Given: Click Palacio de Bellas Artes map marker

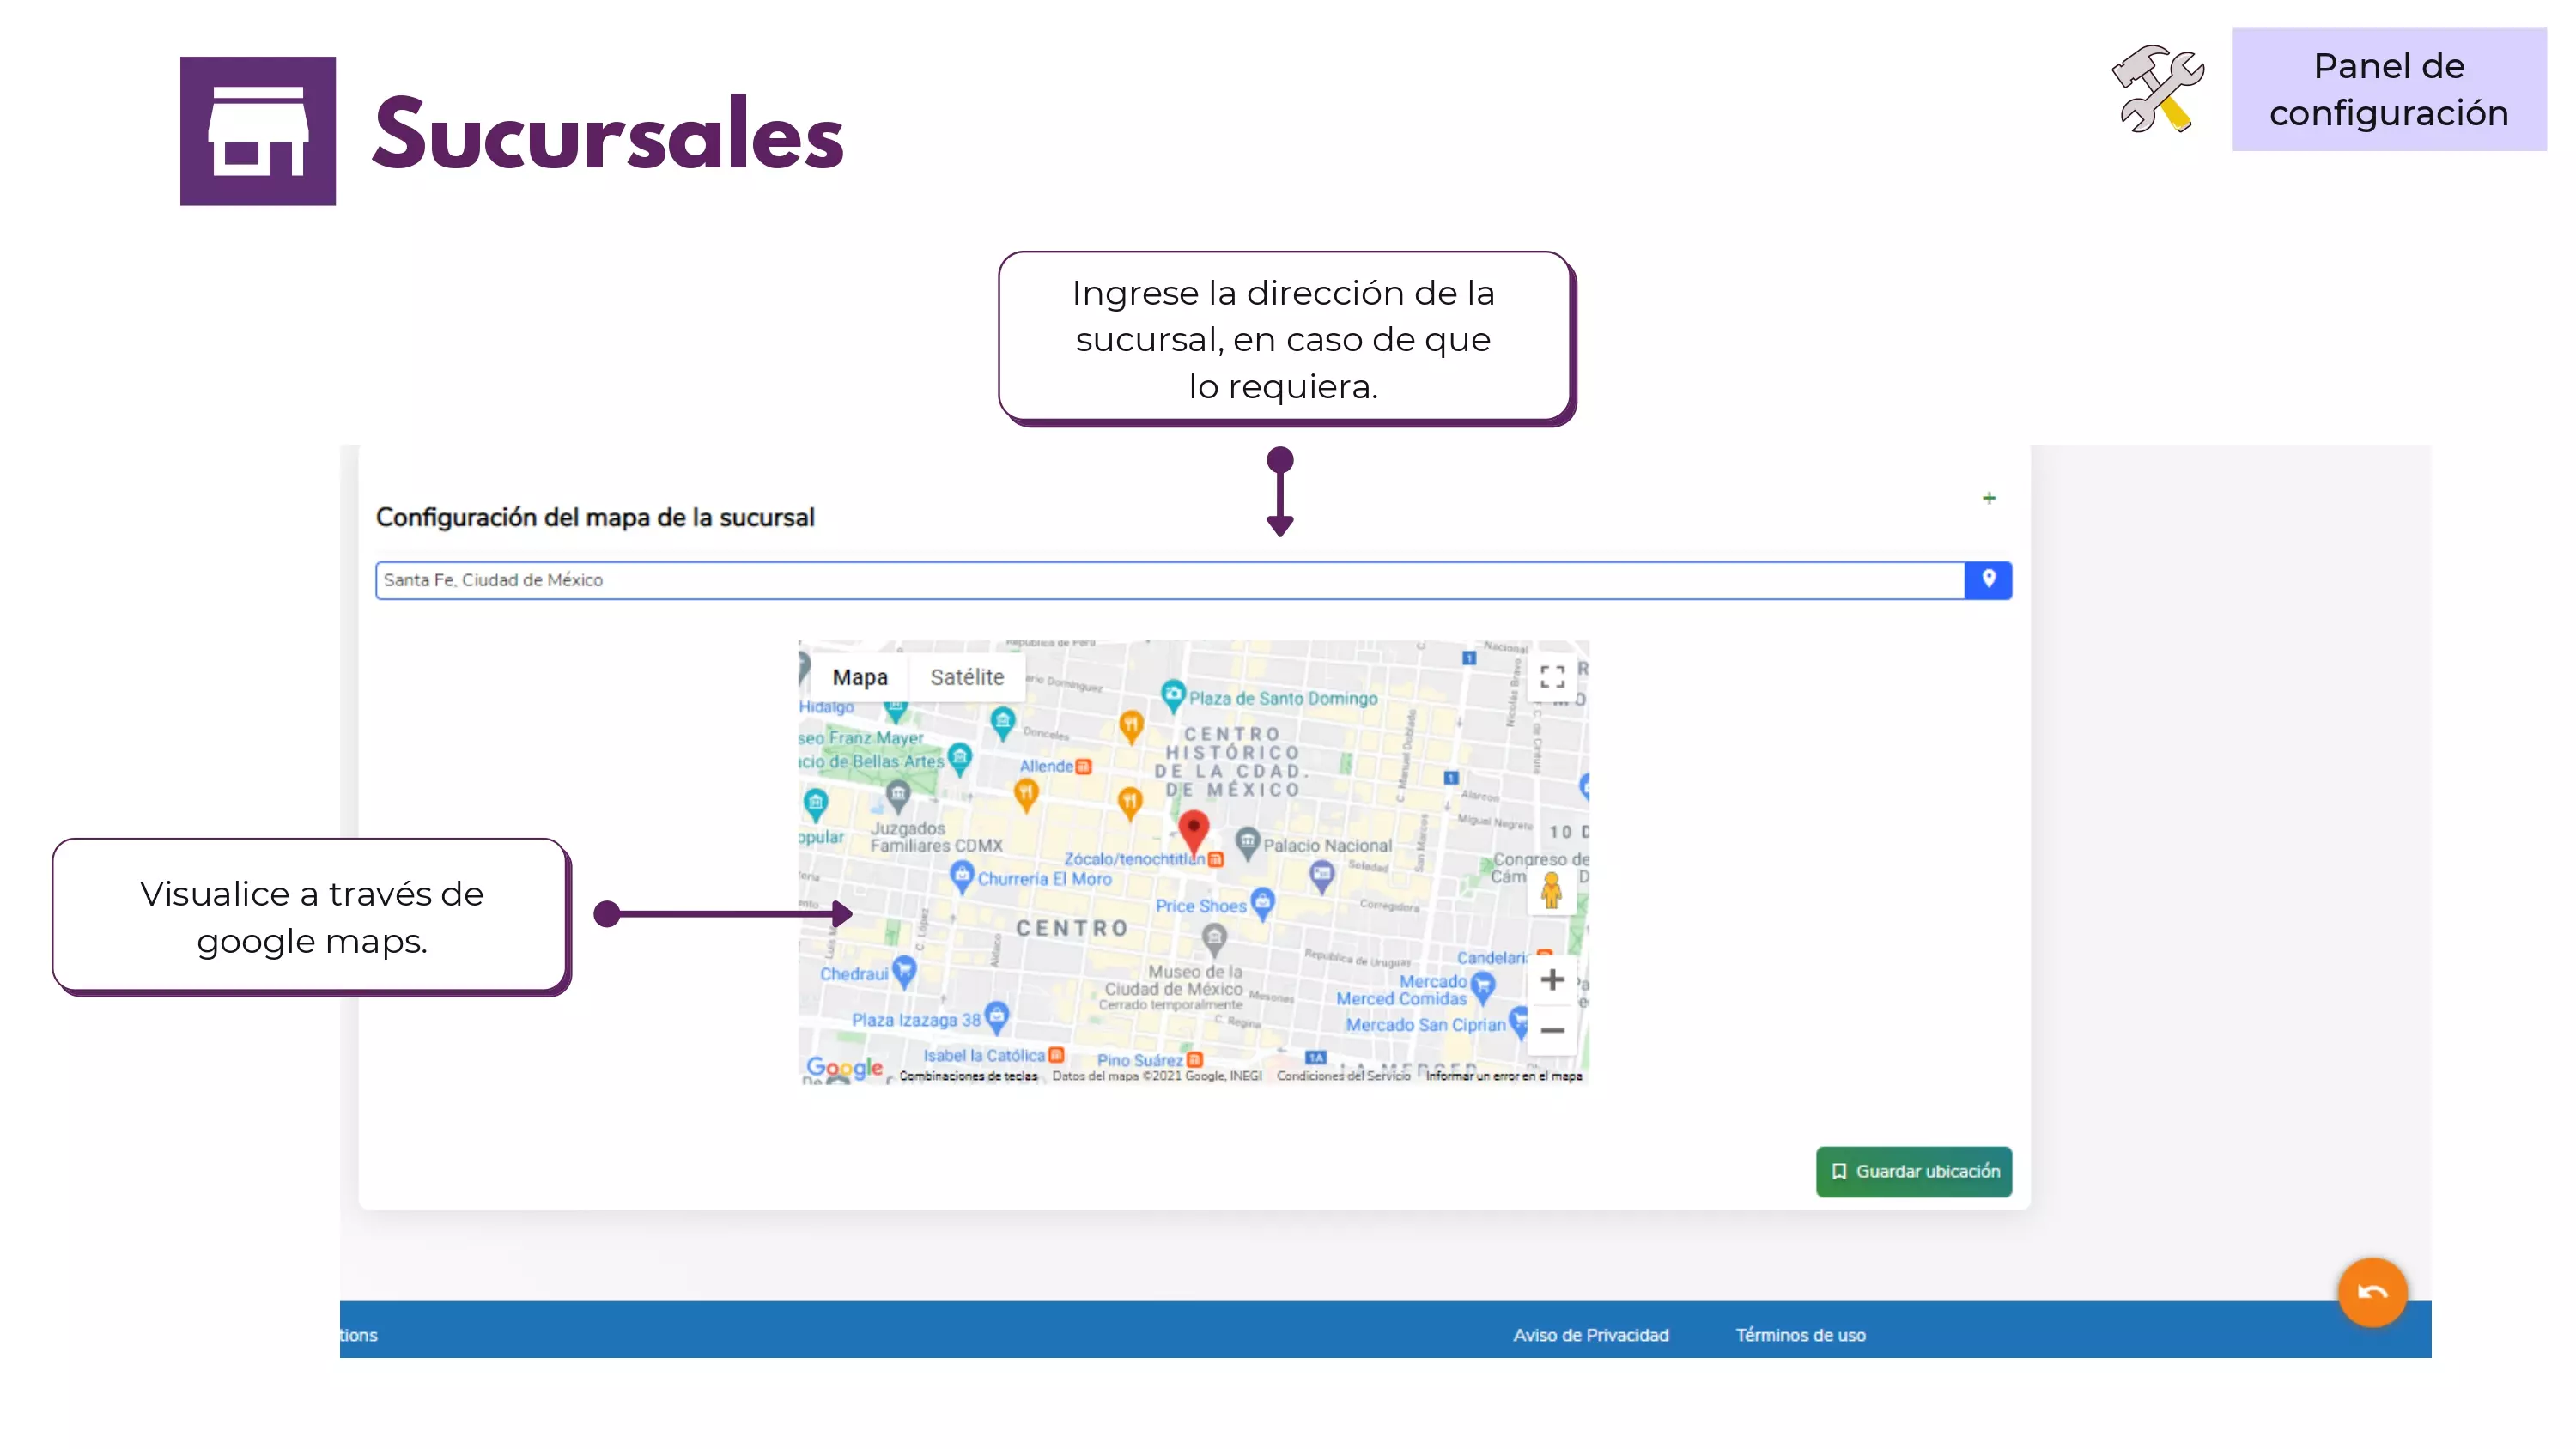Looking at the screenshot, I should tap(960, 757).
